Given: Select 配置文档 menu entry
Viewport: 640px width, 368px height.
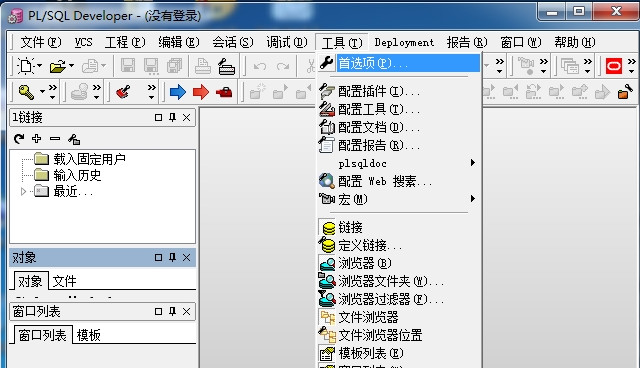Looking at the screenshot, I should pos(399,127).
